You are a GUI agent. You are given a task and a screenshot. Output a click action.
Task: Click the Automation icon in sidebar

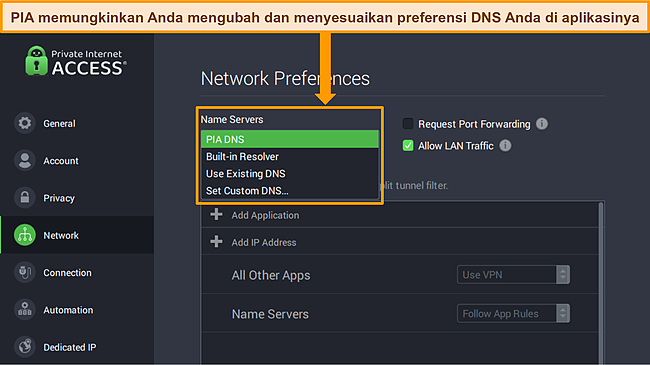click(25, 310)
